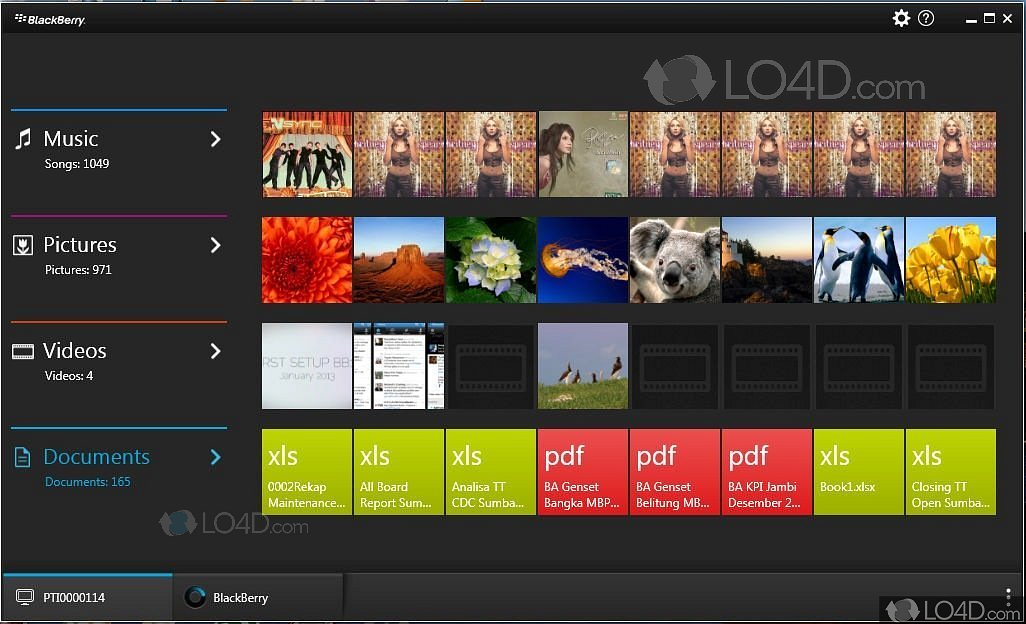Open 0002Rekap Maintenance xls document

pos(307,472)
